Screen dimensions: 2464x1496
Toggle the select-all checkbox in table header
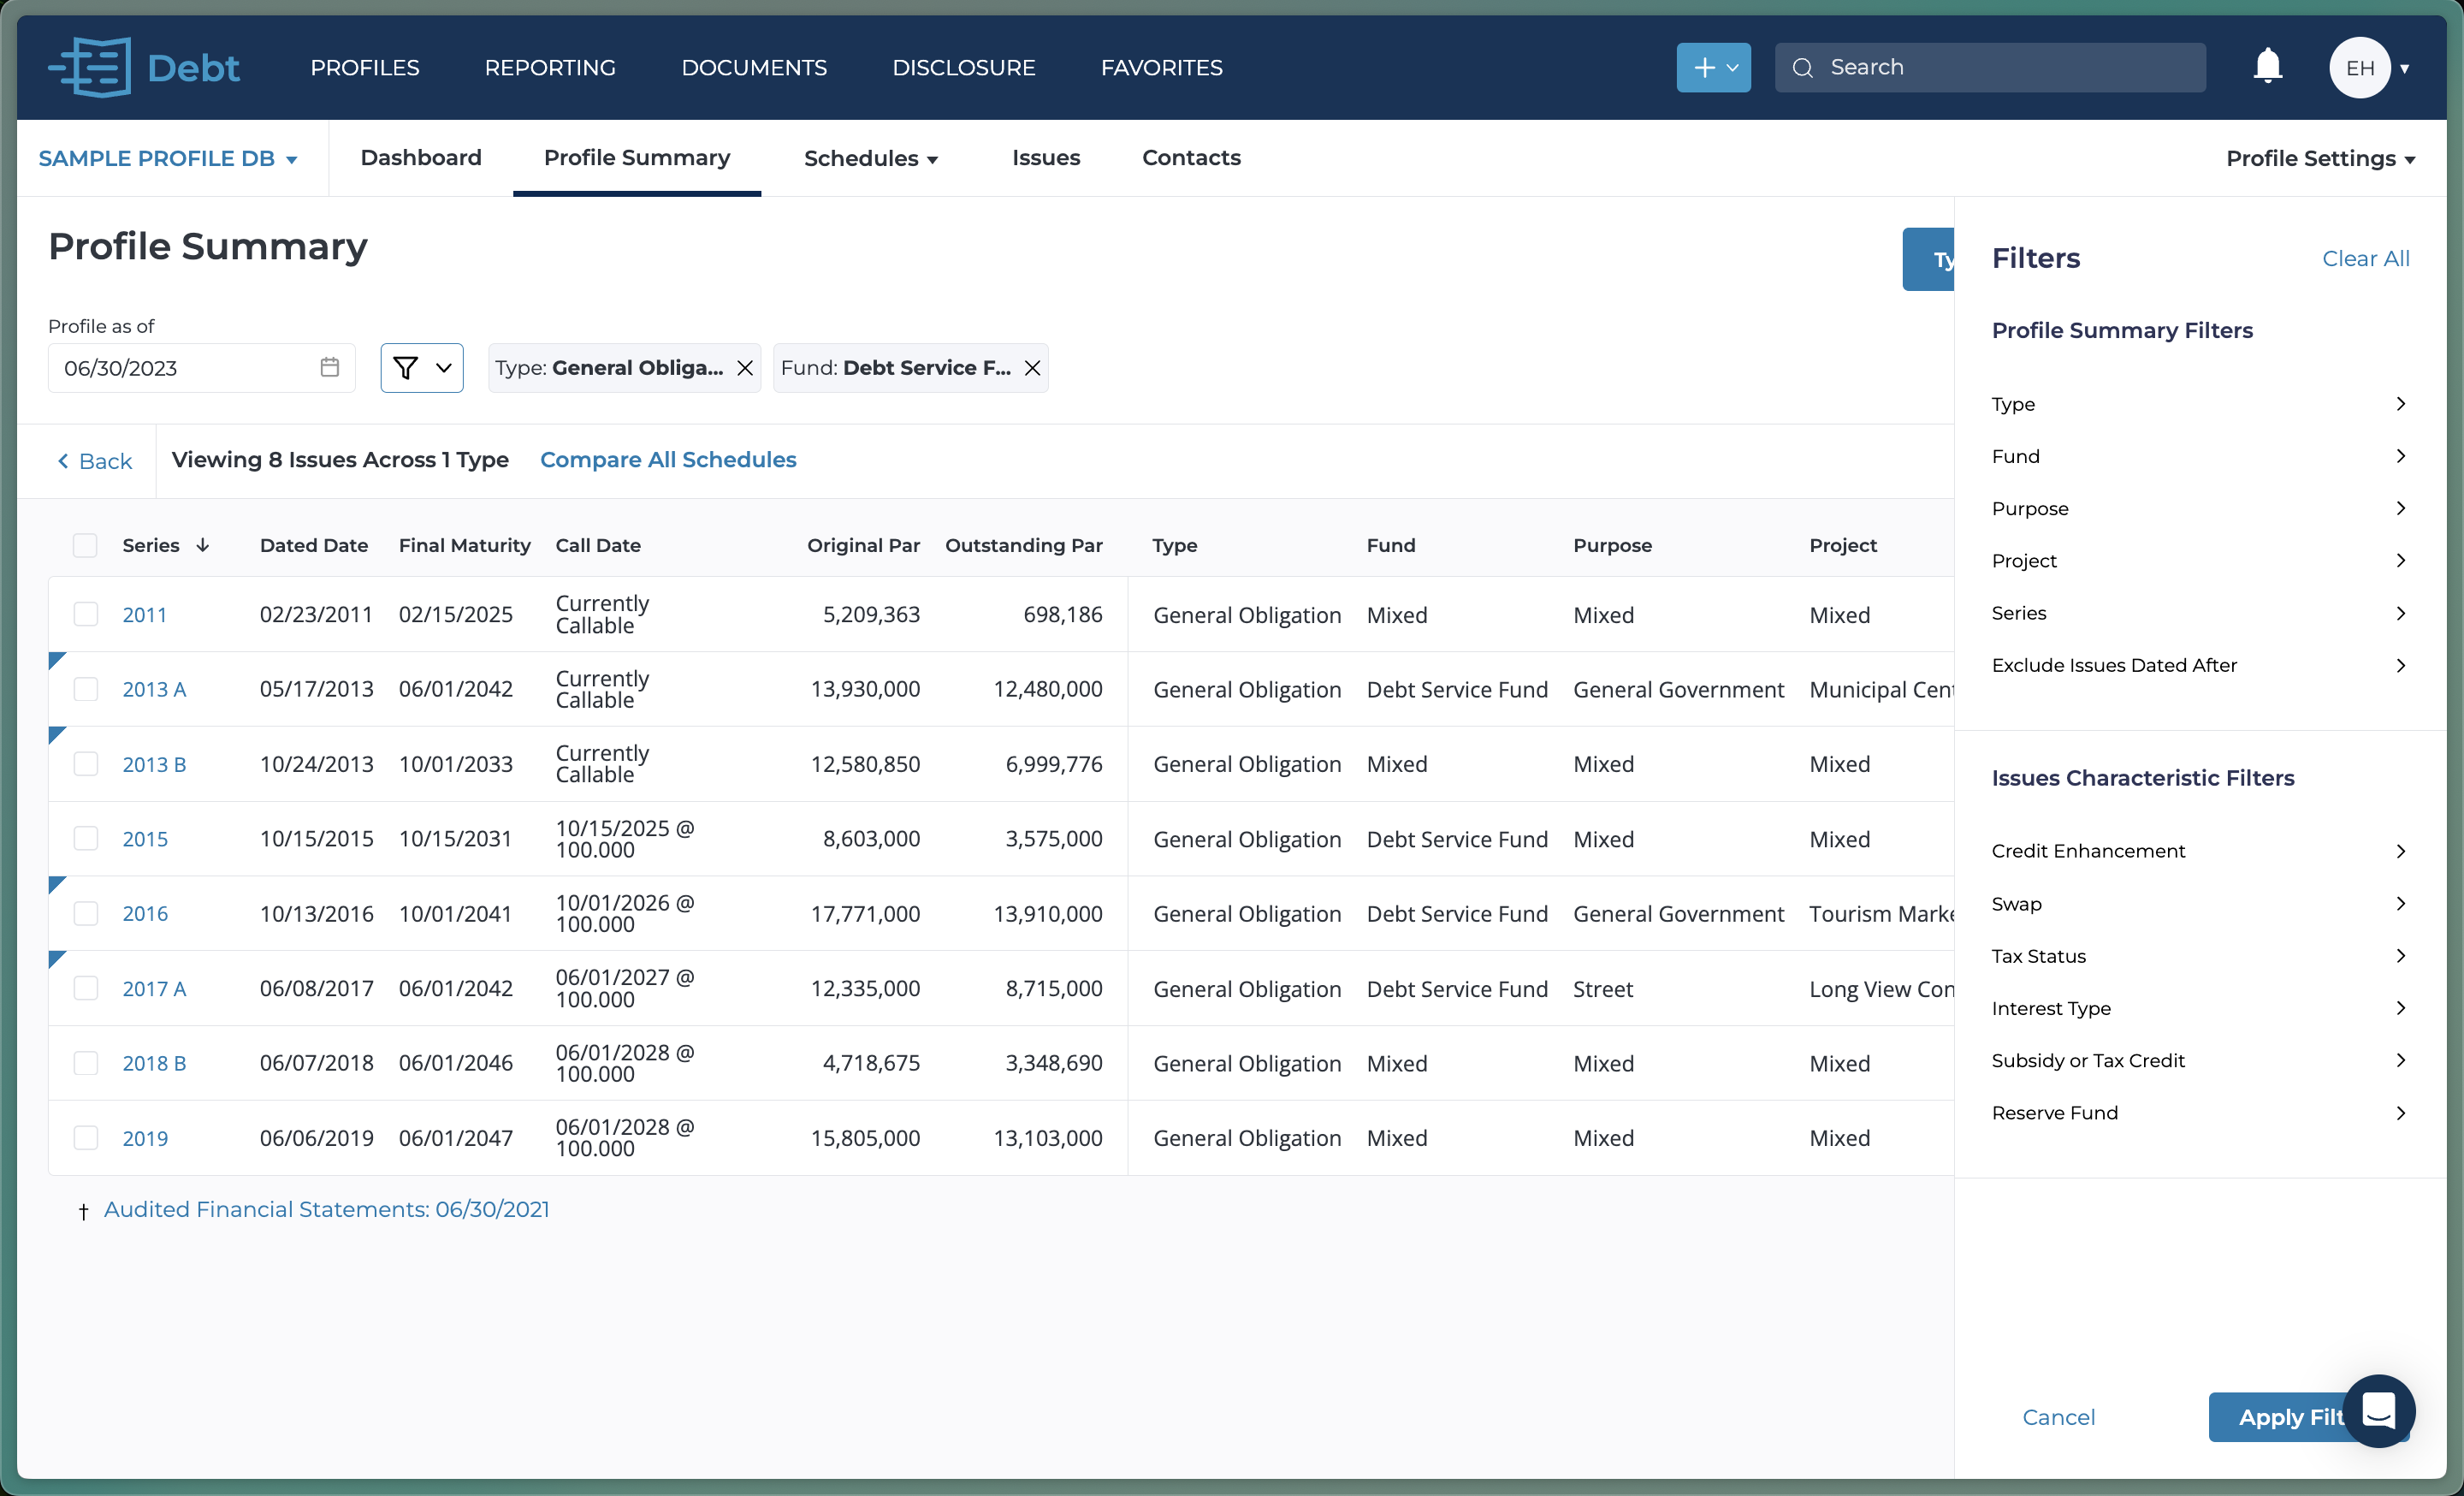pyautogui.click(x=85, y=545)
